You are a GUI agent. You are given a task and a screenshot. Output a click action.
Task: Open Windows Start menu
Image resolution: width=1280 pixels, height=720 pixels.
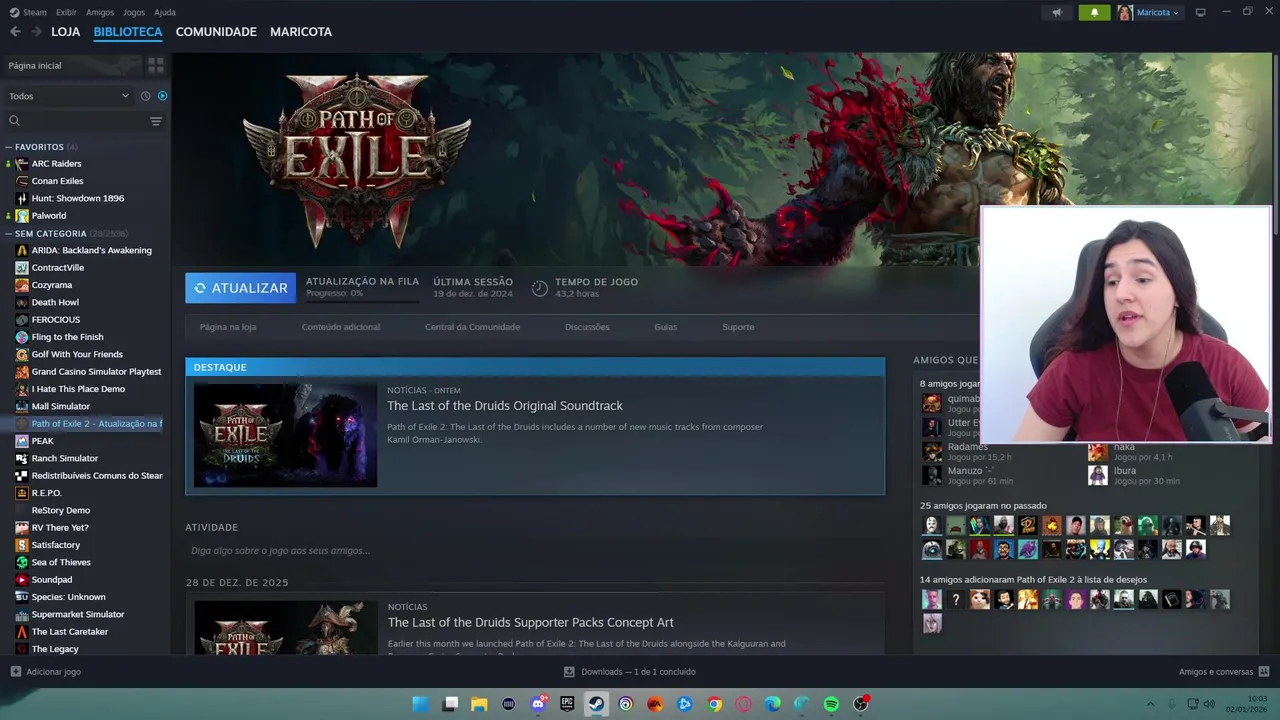tap(421, 704)
